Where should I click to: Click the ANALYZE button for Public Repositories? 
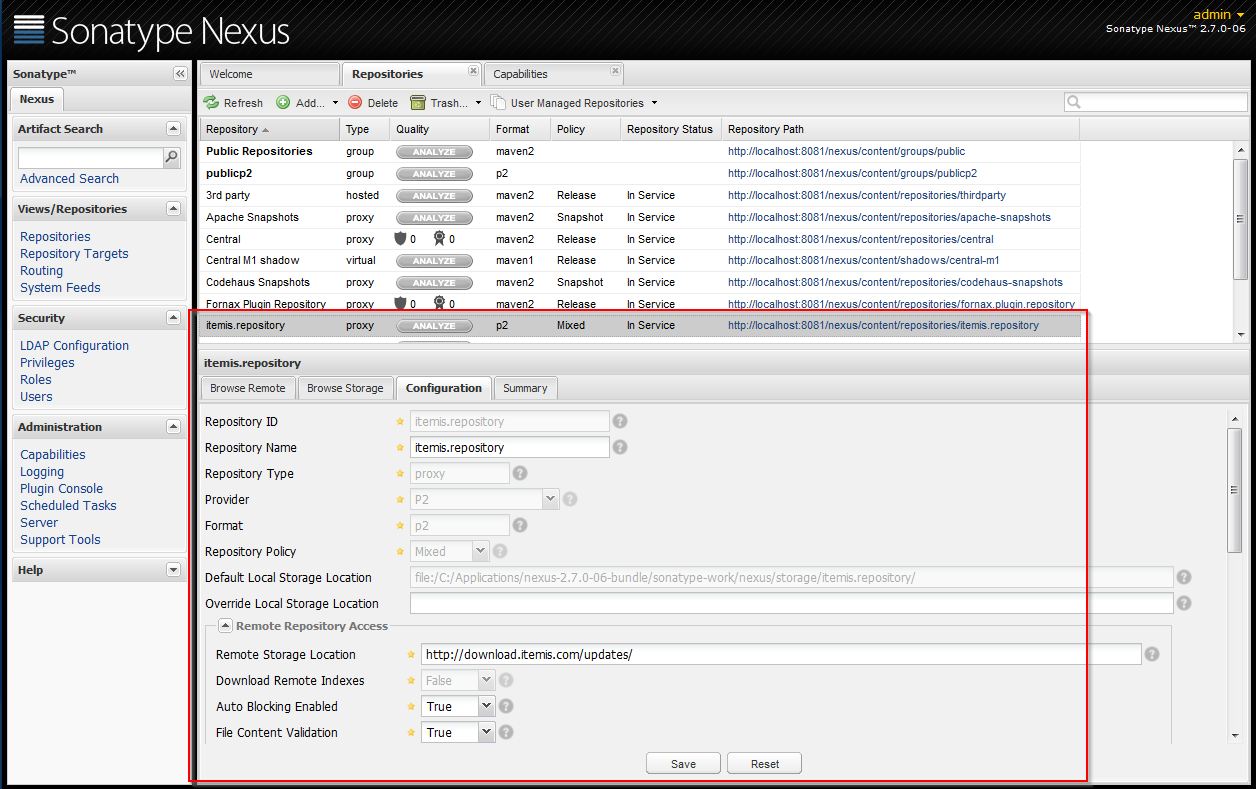434,152
